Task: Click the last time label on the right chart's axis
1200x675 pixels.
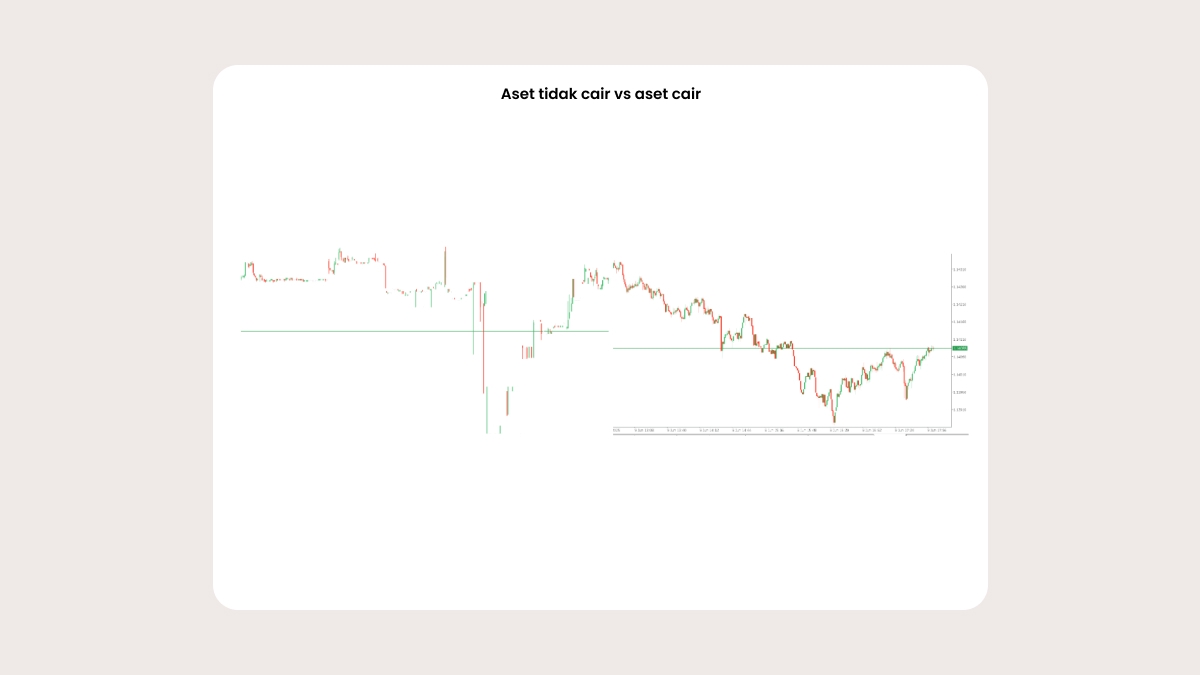Action: pyautogui.click(x=937, y=430)
